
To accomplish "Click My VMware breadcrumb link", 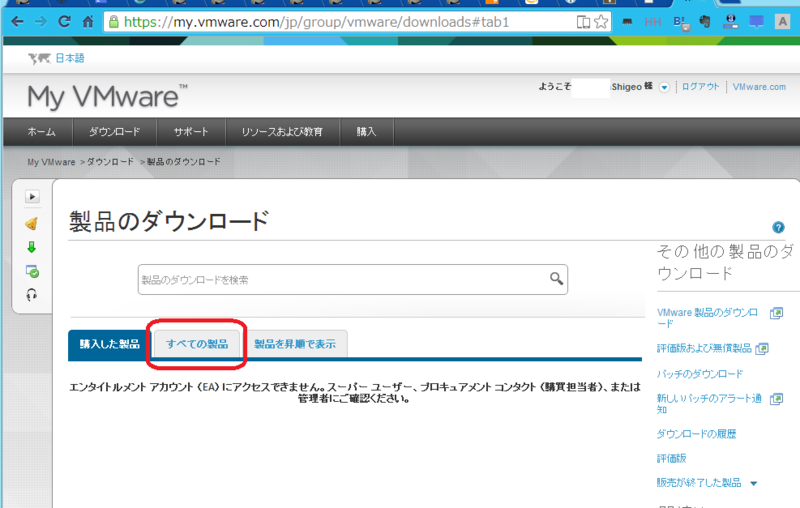I will pos(51,162).
